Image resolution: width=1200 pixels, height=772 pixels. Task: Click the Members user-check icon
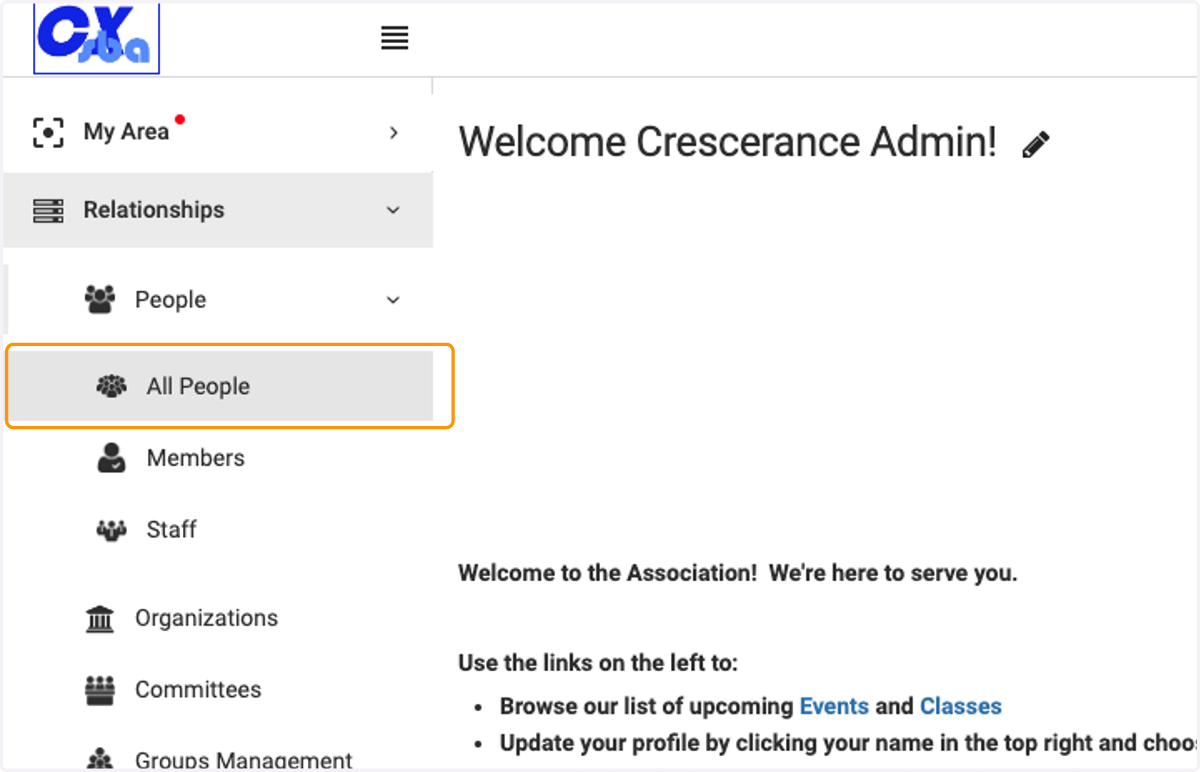pos(111,458)
